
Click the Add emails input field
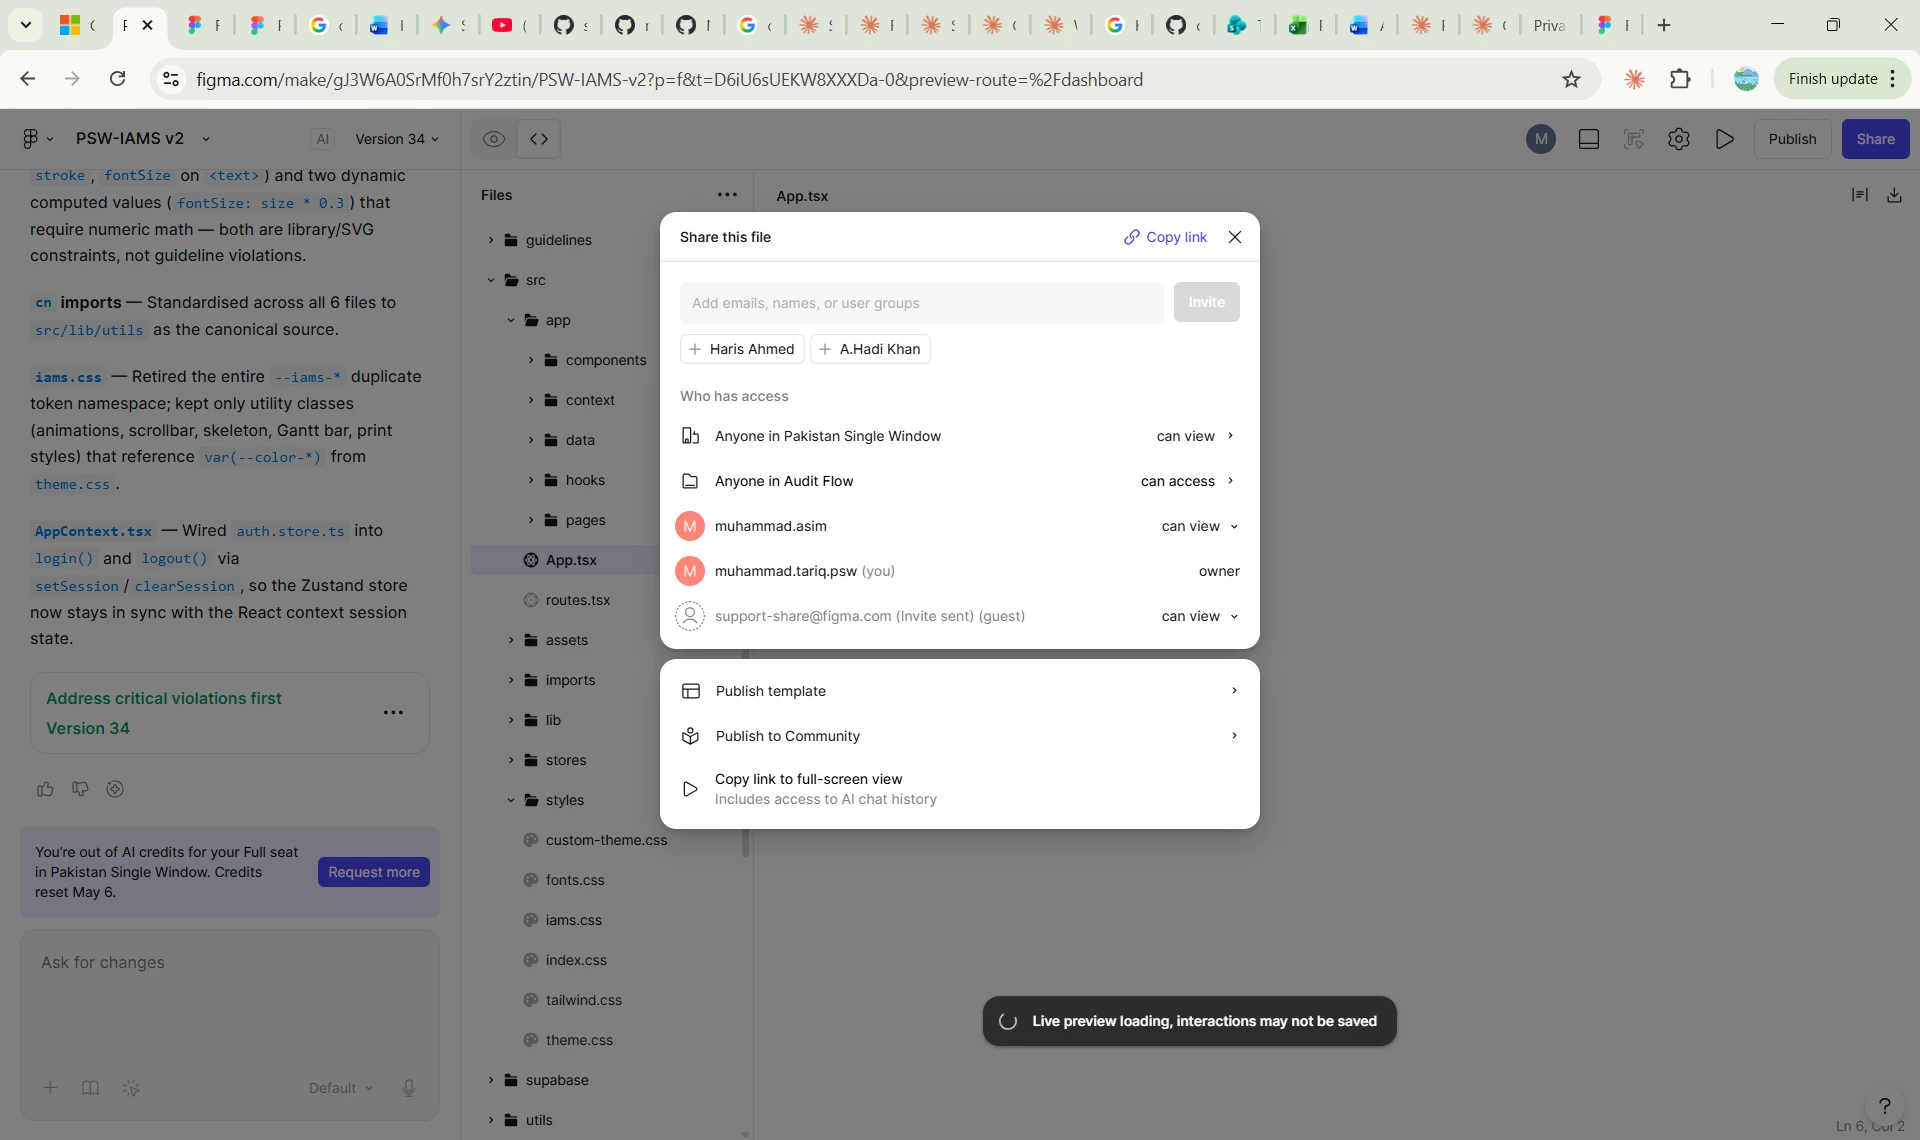click(921, 303)
